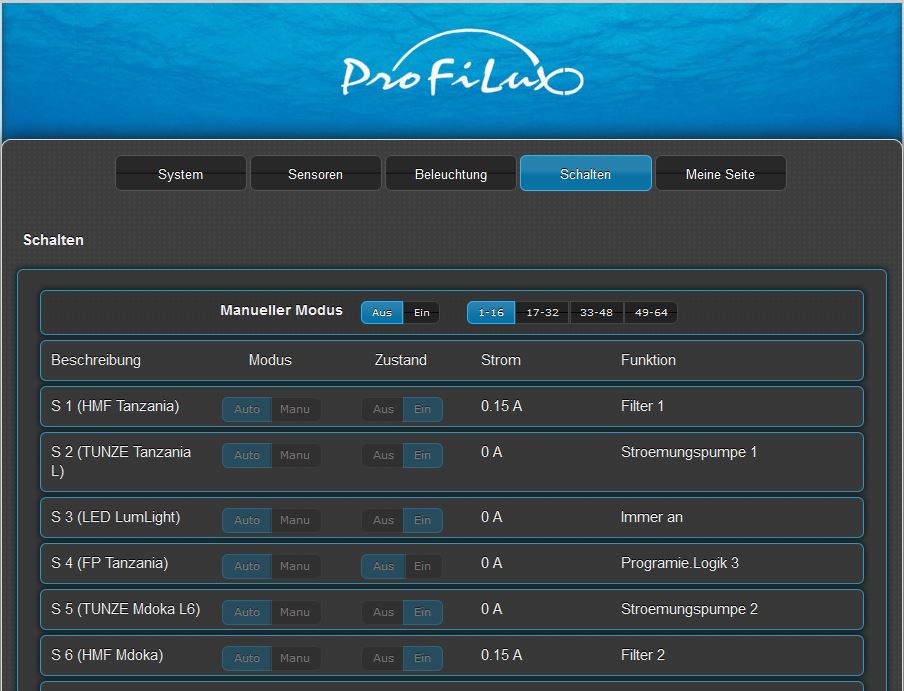The width and height of the screenshot is (904, 691).
Task: Turn S 4 FP Tanzania state to Ein
Action: click(423, 566)
